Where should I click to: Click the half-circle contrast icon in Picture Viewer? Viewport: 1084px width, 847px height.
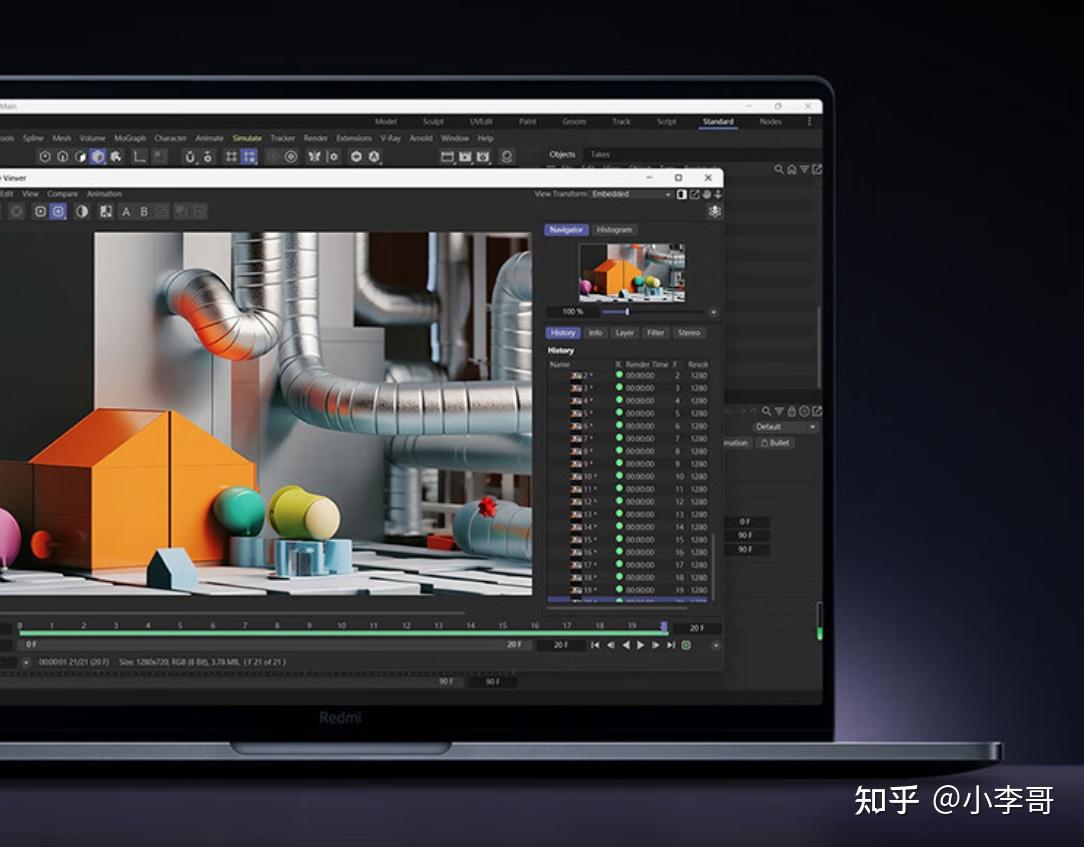[x=82, y=212]
